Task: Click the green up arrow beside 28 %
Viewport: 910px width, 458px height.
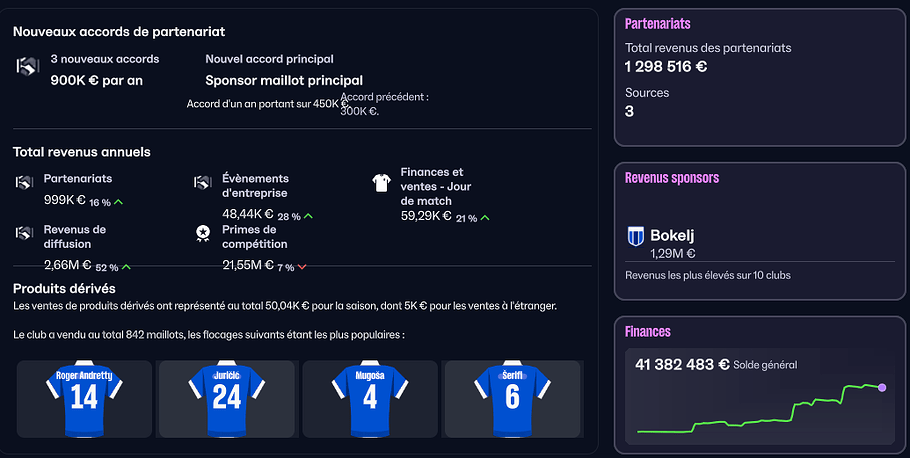Action: pyautogui.click(x=308, y=216)
